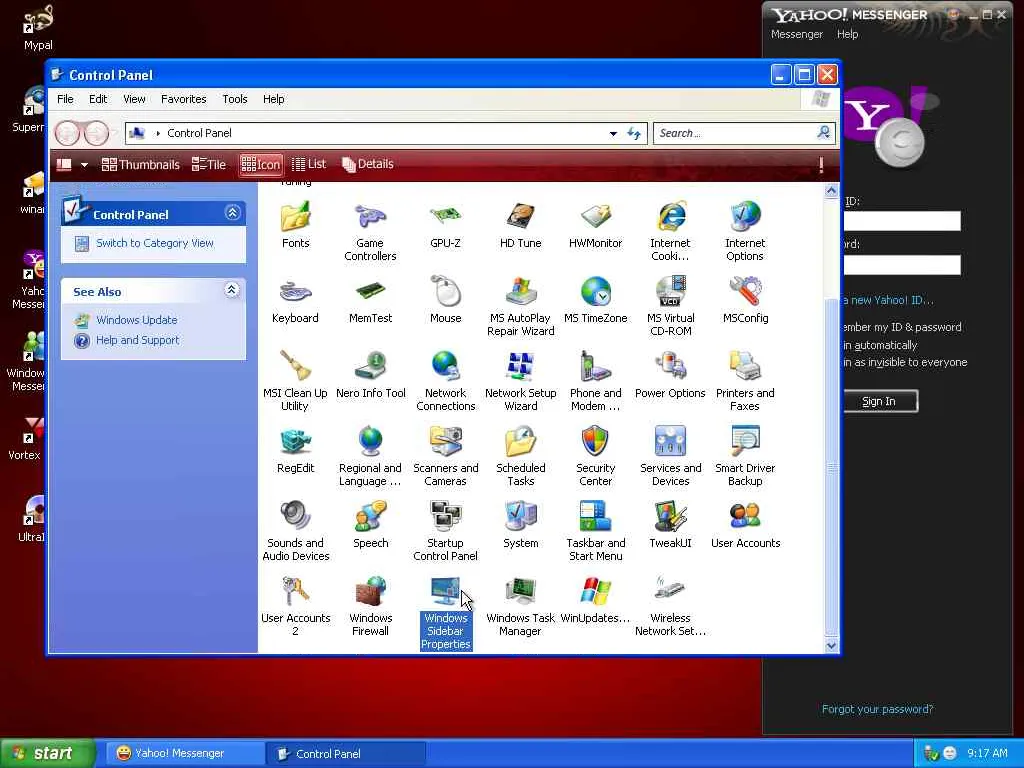Open Power Options icon
Image resolution: width=1024 pixels, height=768 pixels.
point(671,368)
